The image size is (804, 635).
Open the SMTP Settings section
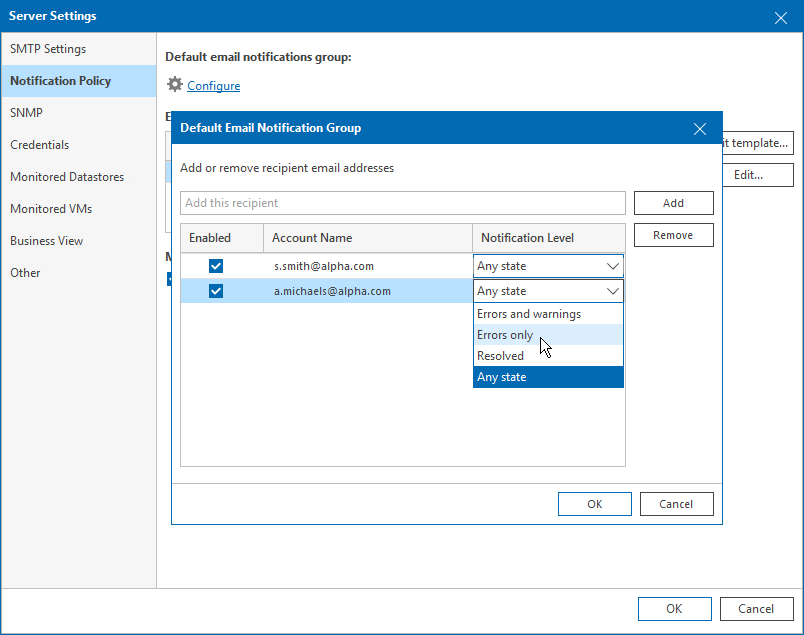(48, 49)
